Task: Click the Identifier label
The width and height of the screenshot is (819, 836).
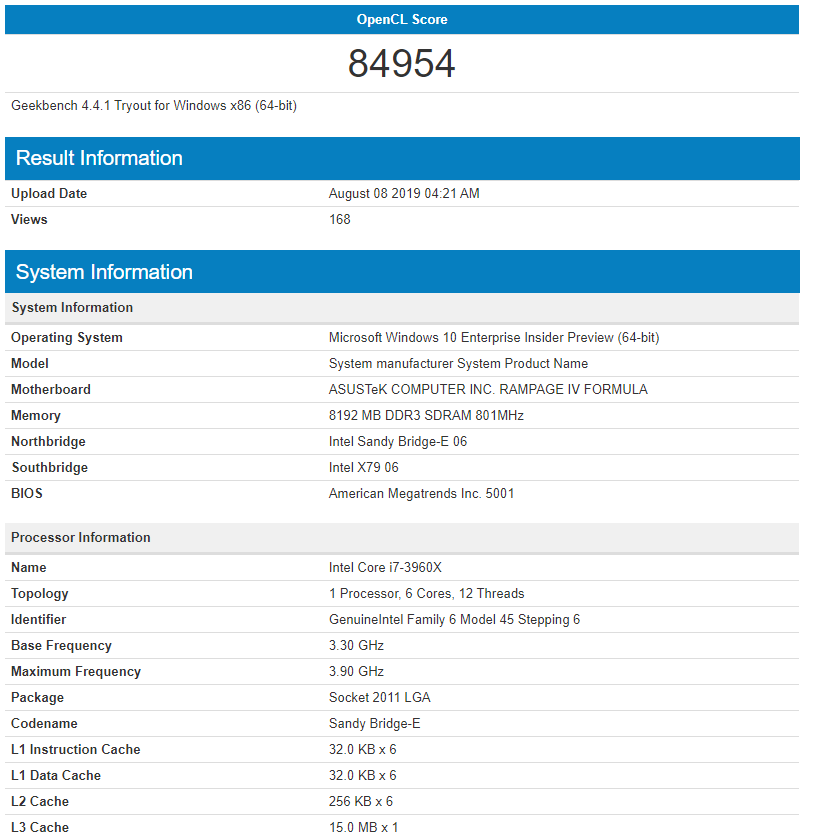Action: 38,620
